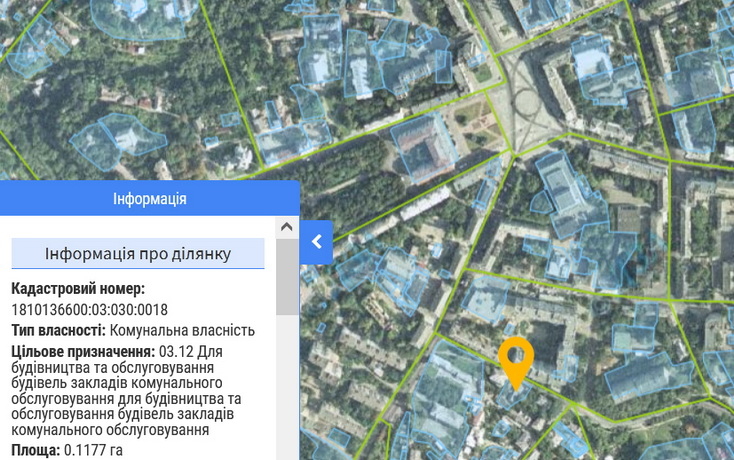Viewport: 734px width, 460px height.
Task: Select the parcel beneath the orange pin
Action: coord(513,396)
